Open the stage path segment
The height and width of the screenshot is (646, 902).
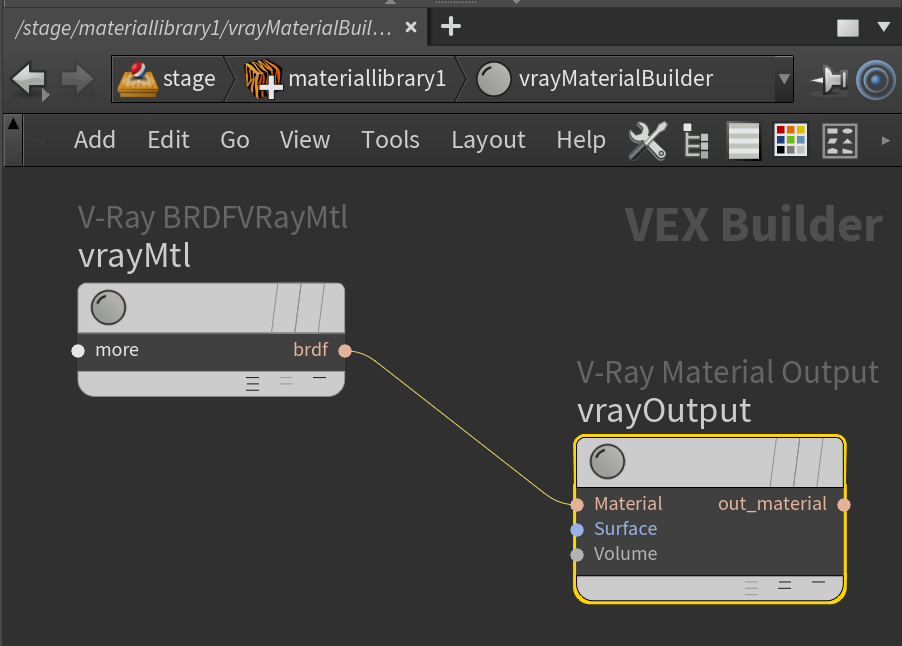[x=167, y=79]
